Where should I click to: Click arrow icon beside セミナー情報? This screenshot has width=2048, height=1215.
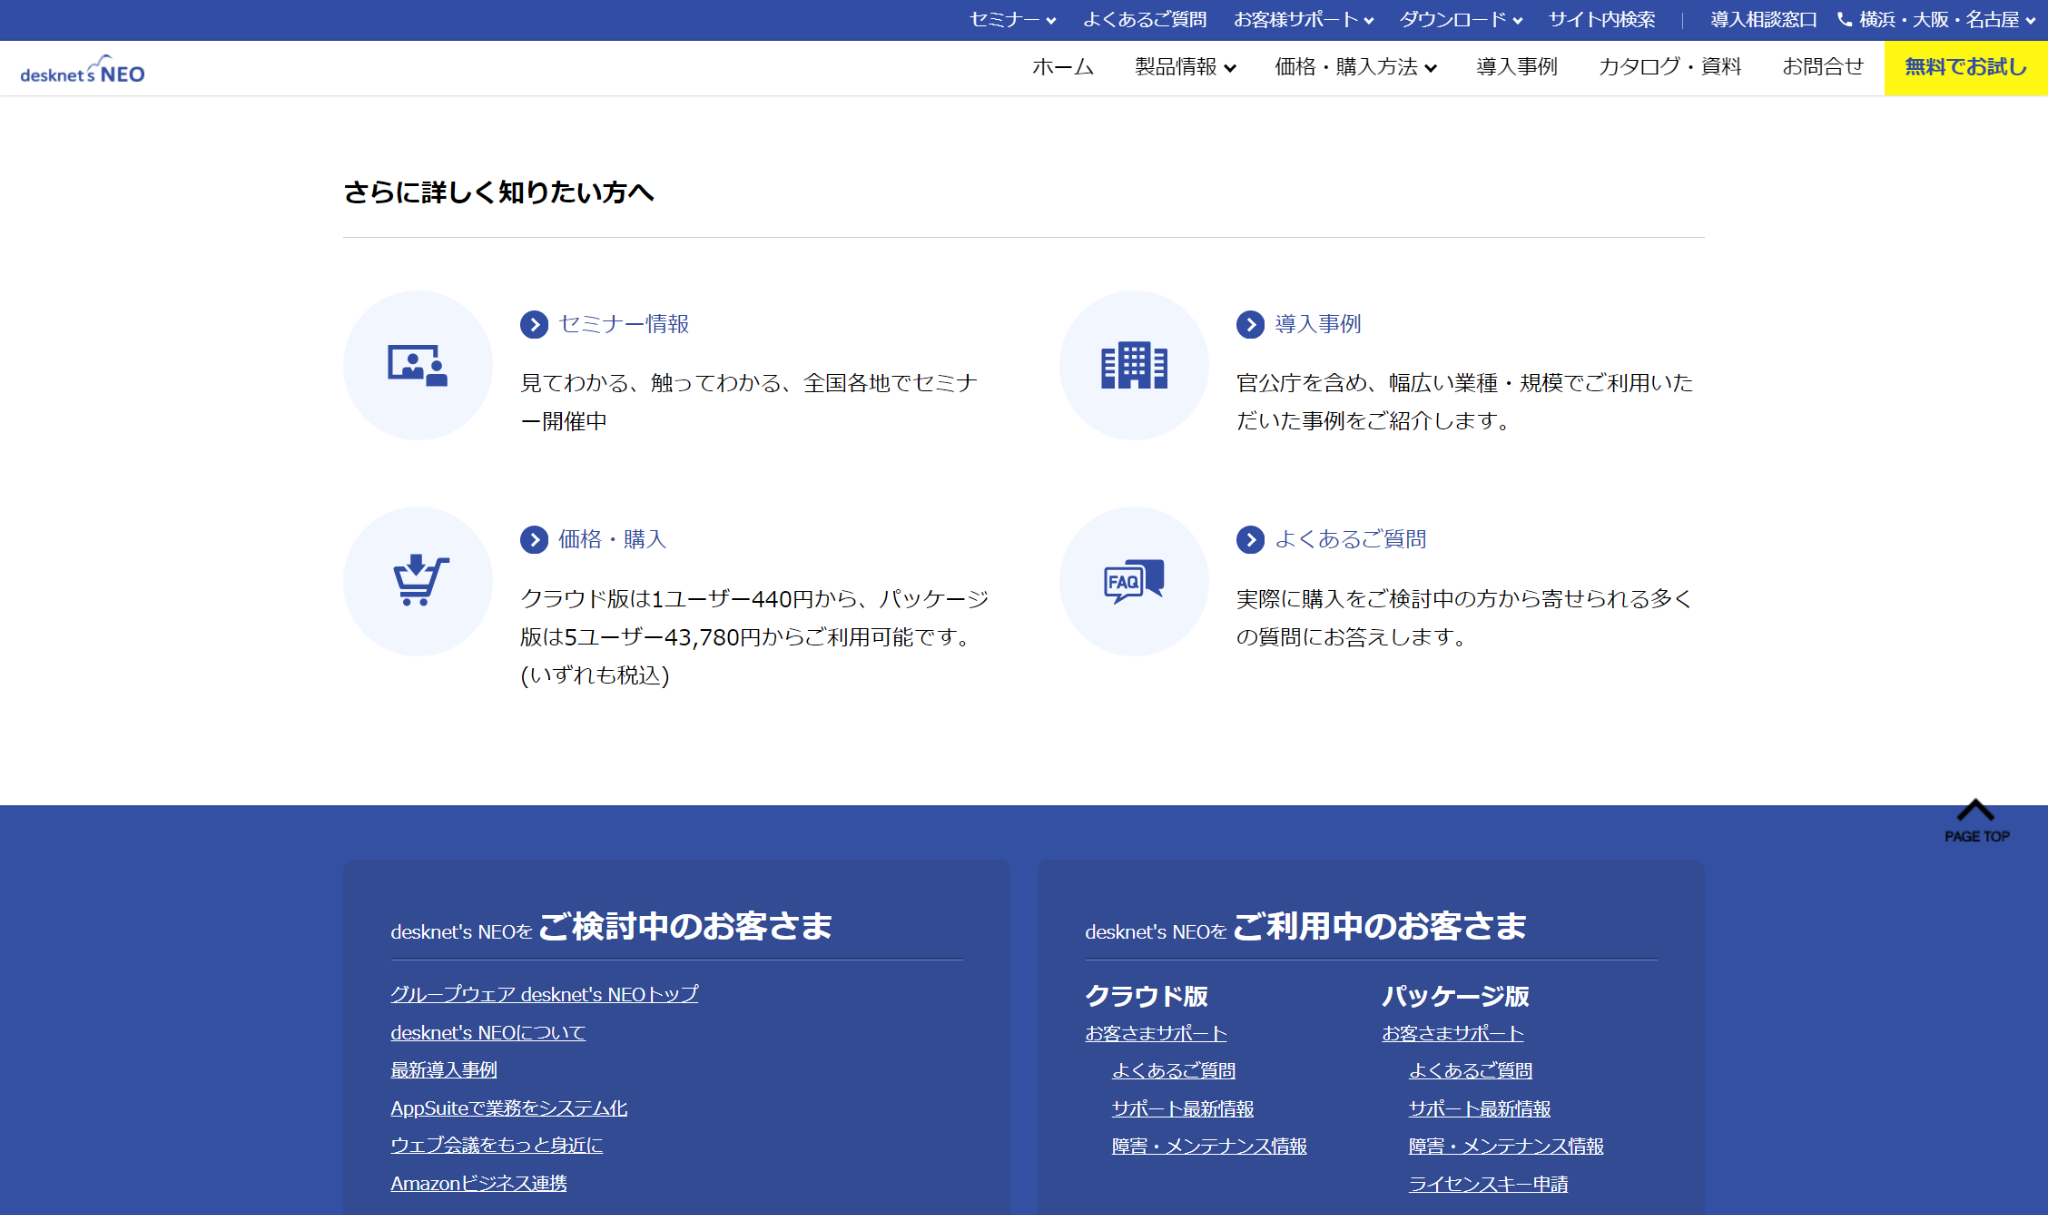tap(534, 324)
